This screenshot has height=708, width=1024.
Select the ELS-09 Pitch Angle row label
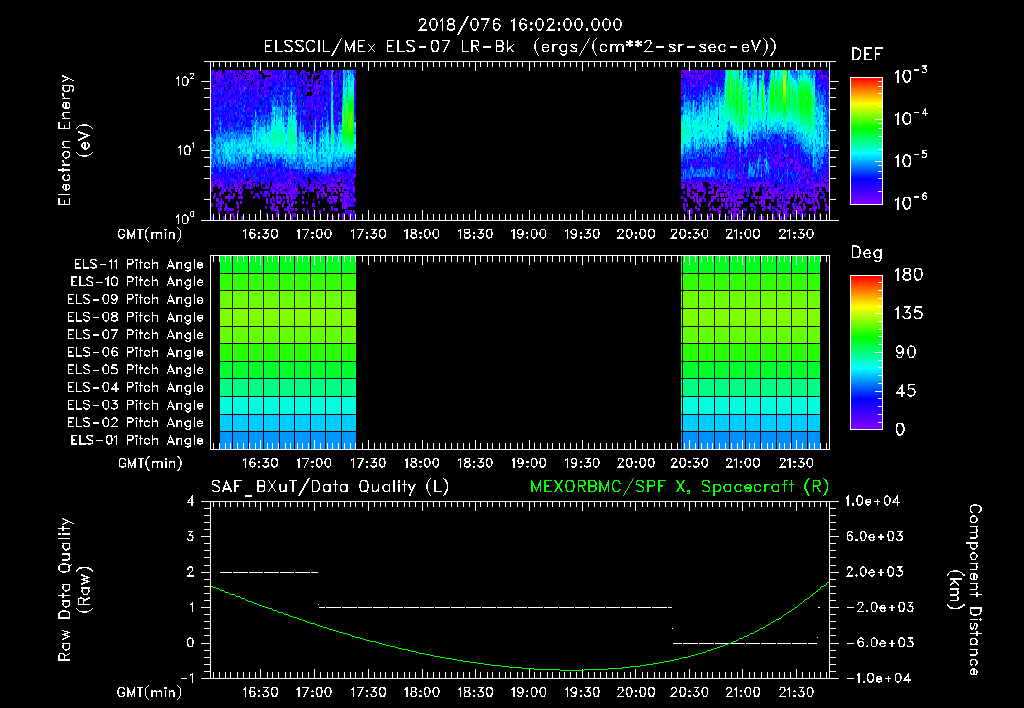tap(135, 300)
